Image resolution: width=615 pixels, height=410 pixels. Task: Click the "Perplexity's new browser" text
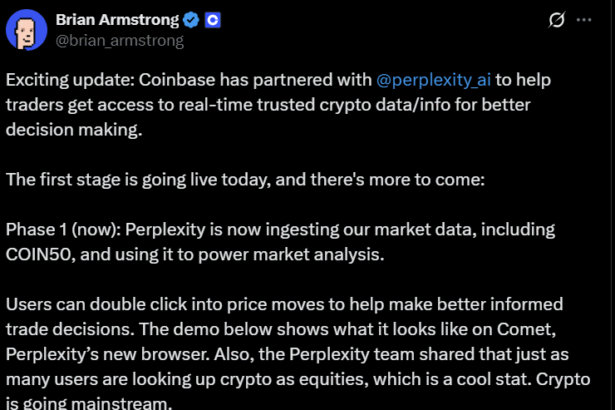(100, 351)
